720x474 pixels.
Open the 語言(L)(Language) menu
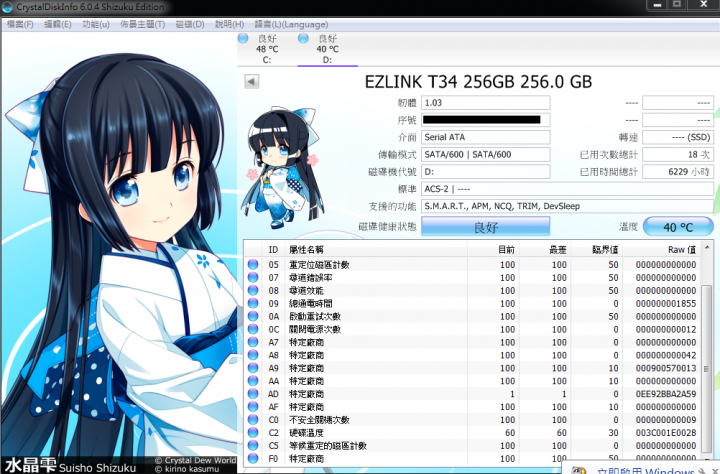(291, 24)
